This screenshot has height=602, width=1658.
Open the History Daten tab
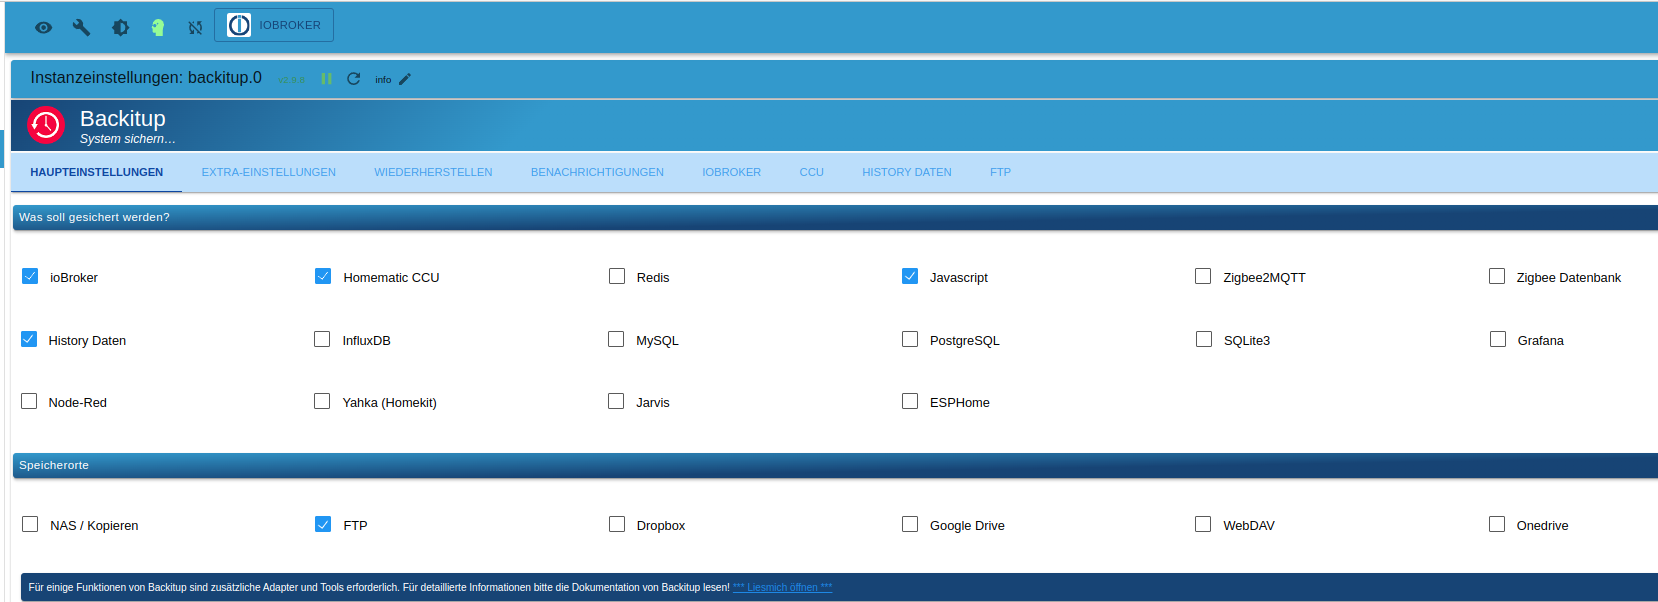point(907,172)
